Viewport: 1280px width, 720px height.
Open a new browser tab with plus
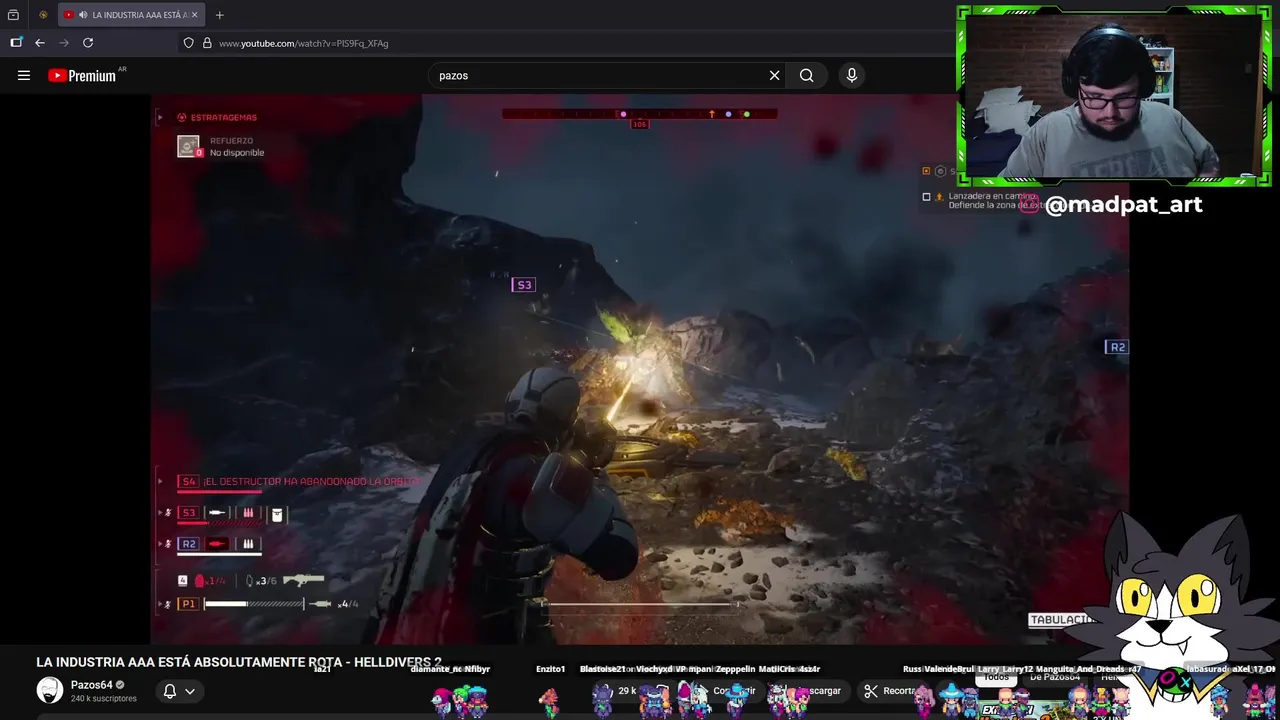point(219,15)
